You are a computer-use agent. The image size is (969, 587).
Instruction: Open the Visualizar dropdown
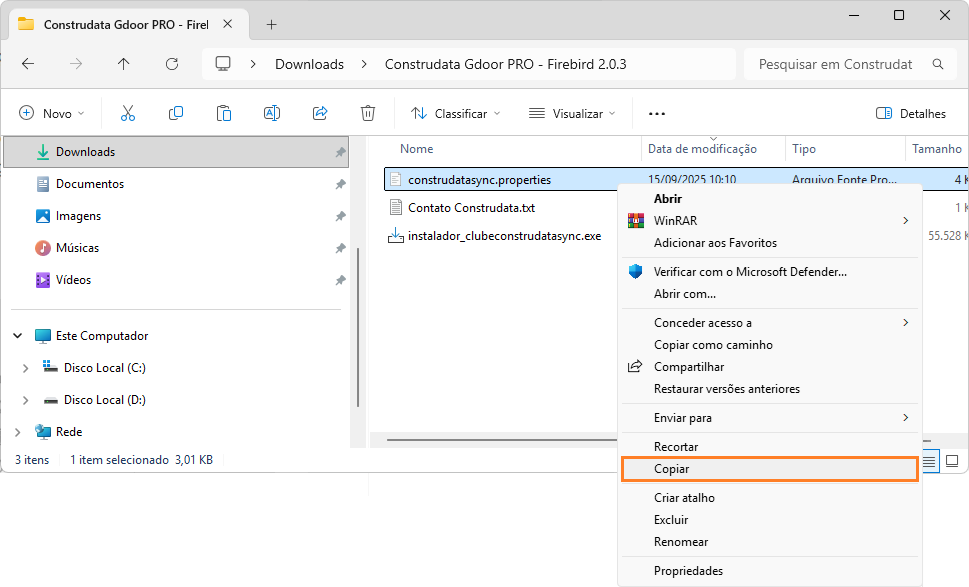(572, 114)
